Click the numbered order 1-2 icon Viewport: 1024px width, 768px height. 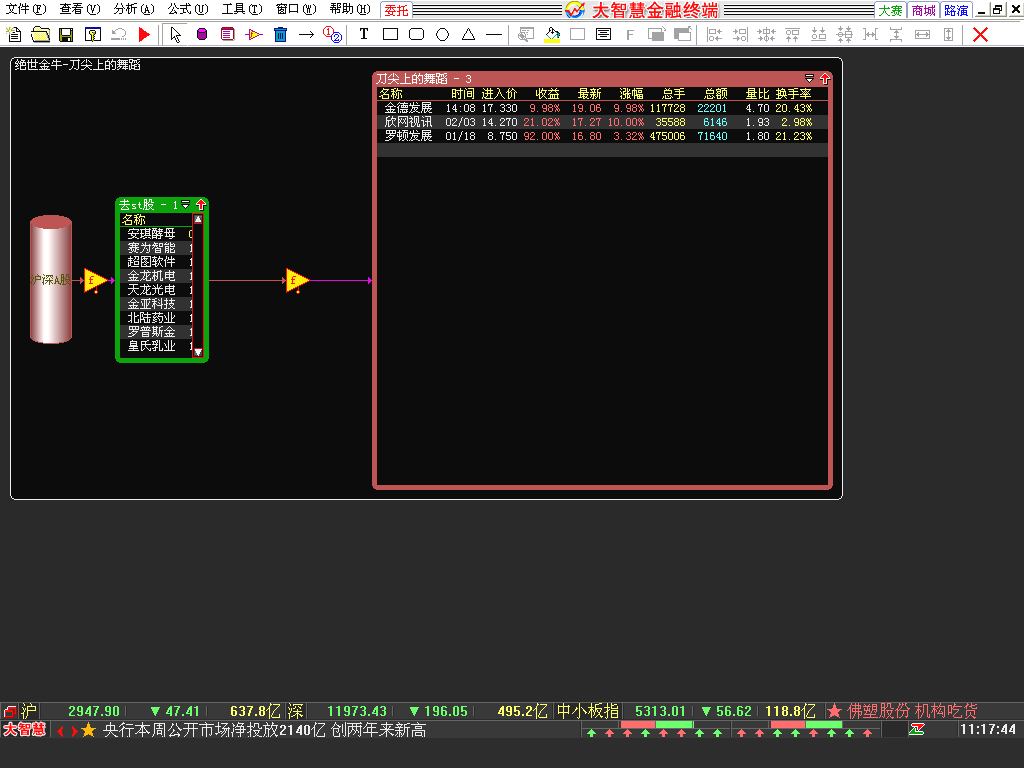click(x=332, y=35)
